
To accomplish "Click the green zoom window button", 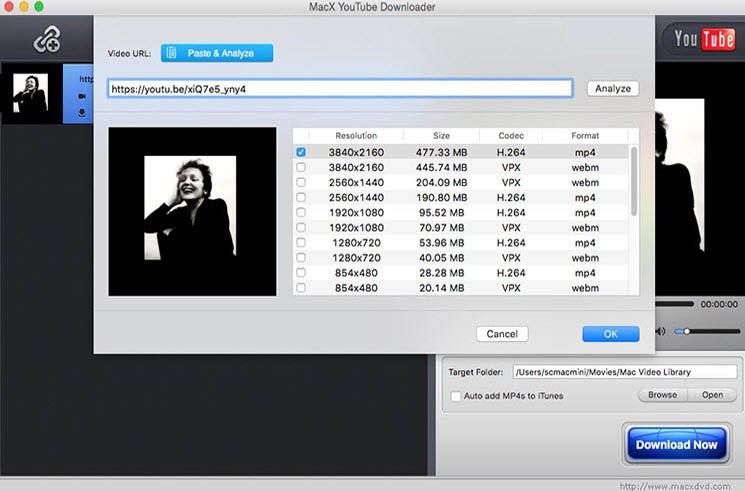I will pyautogui.click(x=39, y=6).
